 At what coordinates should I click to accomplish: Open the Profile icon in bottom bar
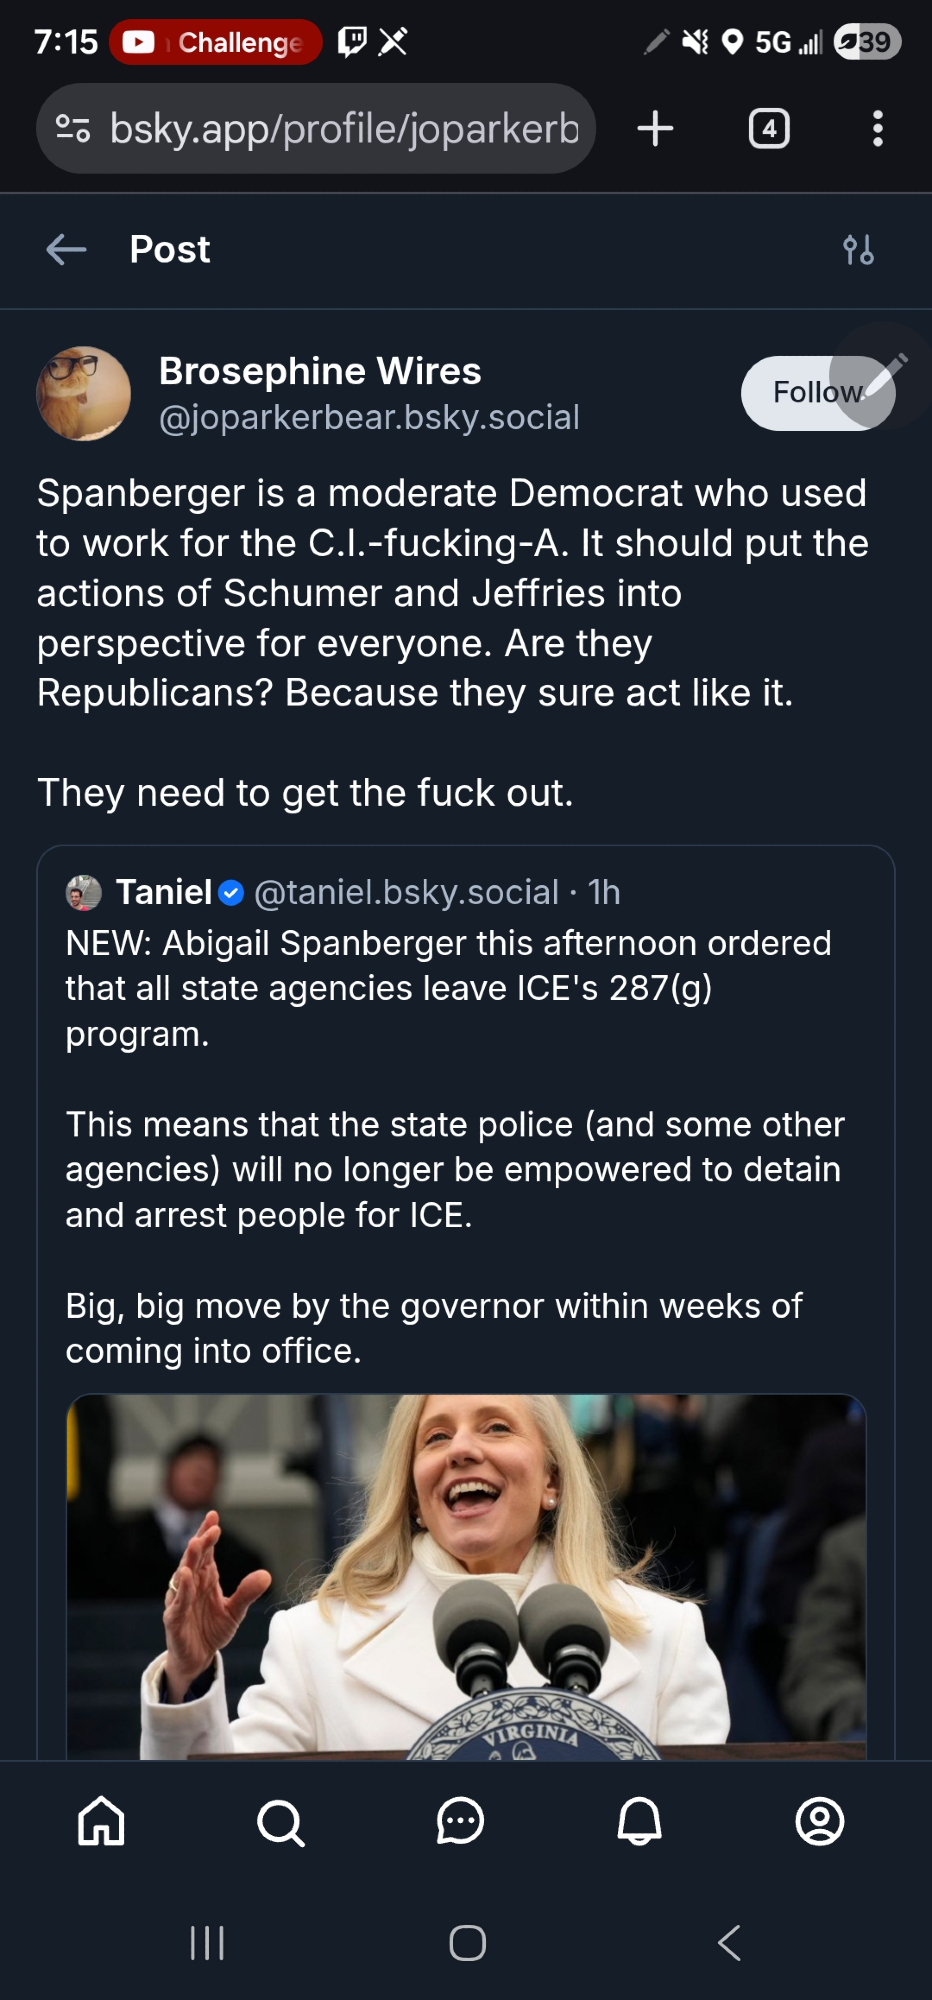point(819,1821)
